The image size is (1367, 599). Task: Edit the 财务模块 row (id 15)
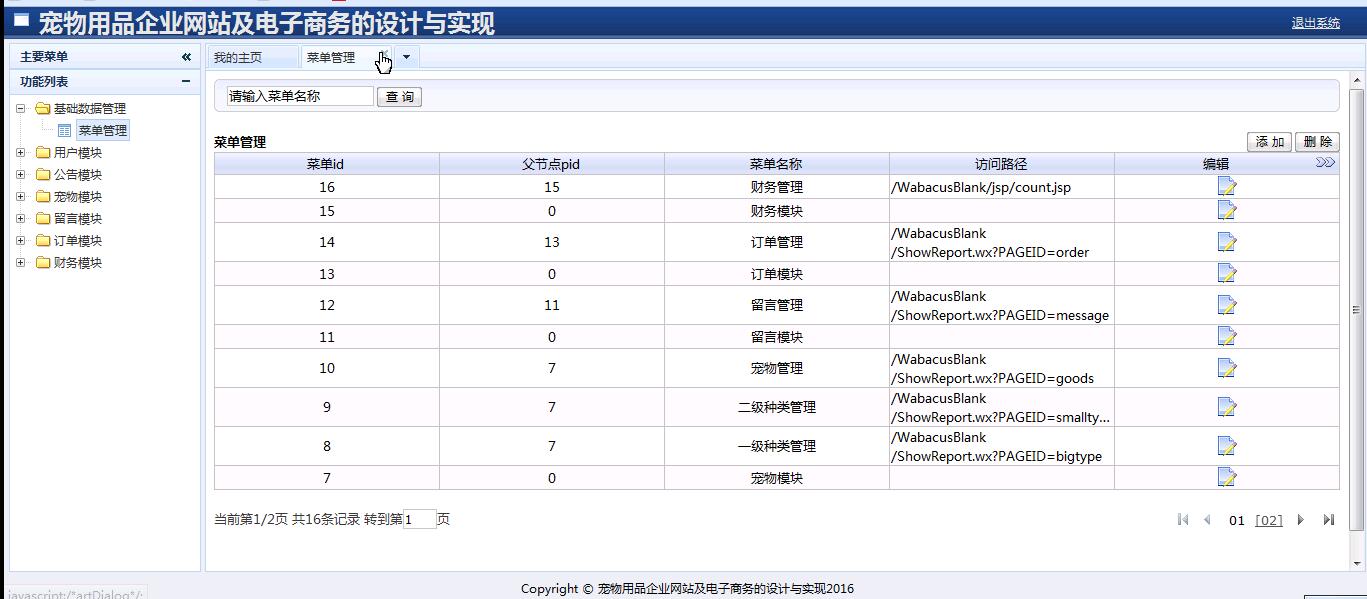(x=1227, y=210)
